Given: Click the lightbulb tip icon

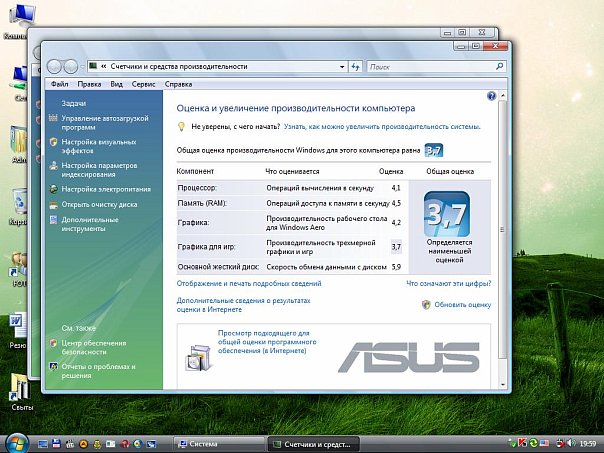Looking at the screenshot, I should tap(181, 127).
